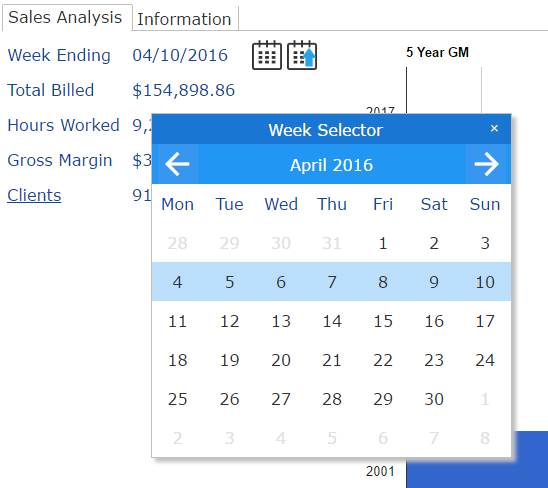Viewport: 548px width, 488px height.
Task: Choose Sunday 10 in highlighted week
Action: click(x=485, y=282)
